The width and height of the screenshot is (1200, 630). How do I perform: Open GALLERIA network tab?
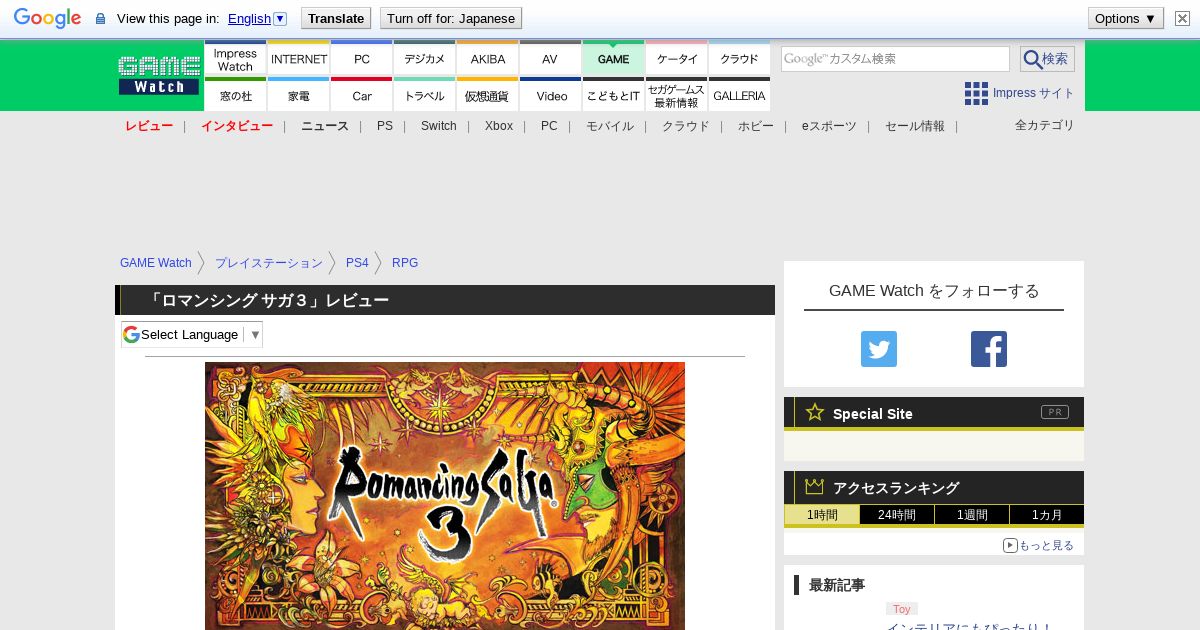click(739, 95)
